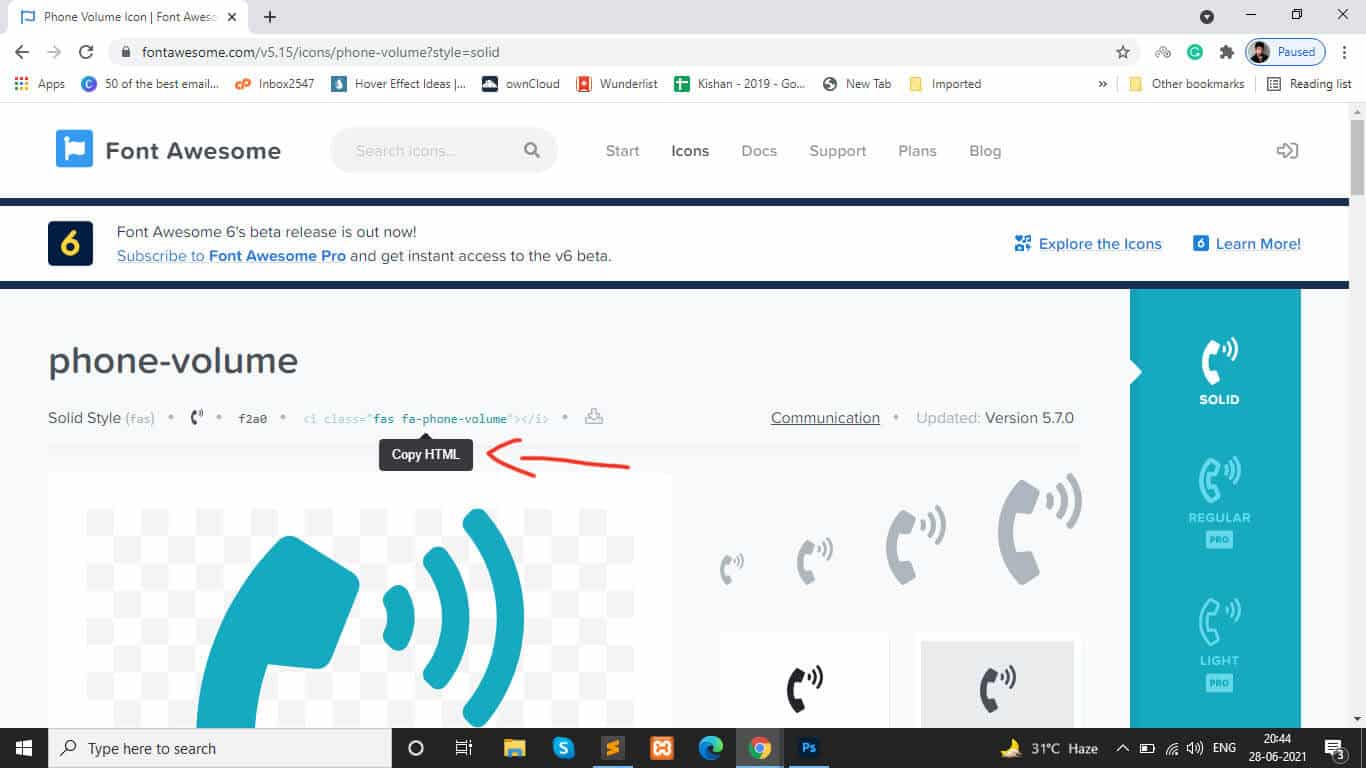Open Photoshop from the taskbar
Image resolution: width=1366 pixels, height=768 pixels.
pyautogui.click(x=808, y=747)
